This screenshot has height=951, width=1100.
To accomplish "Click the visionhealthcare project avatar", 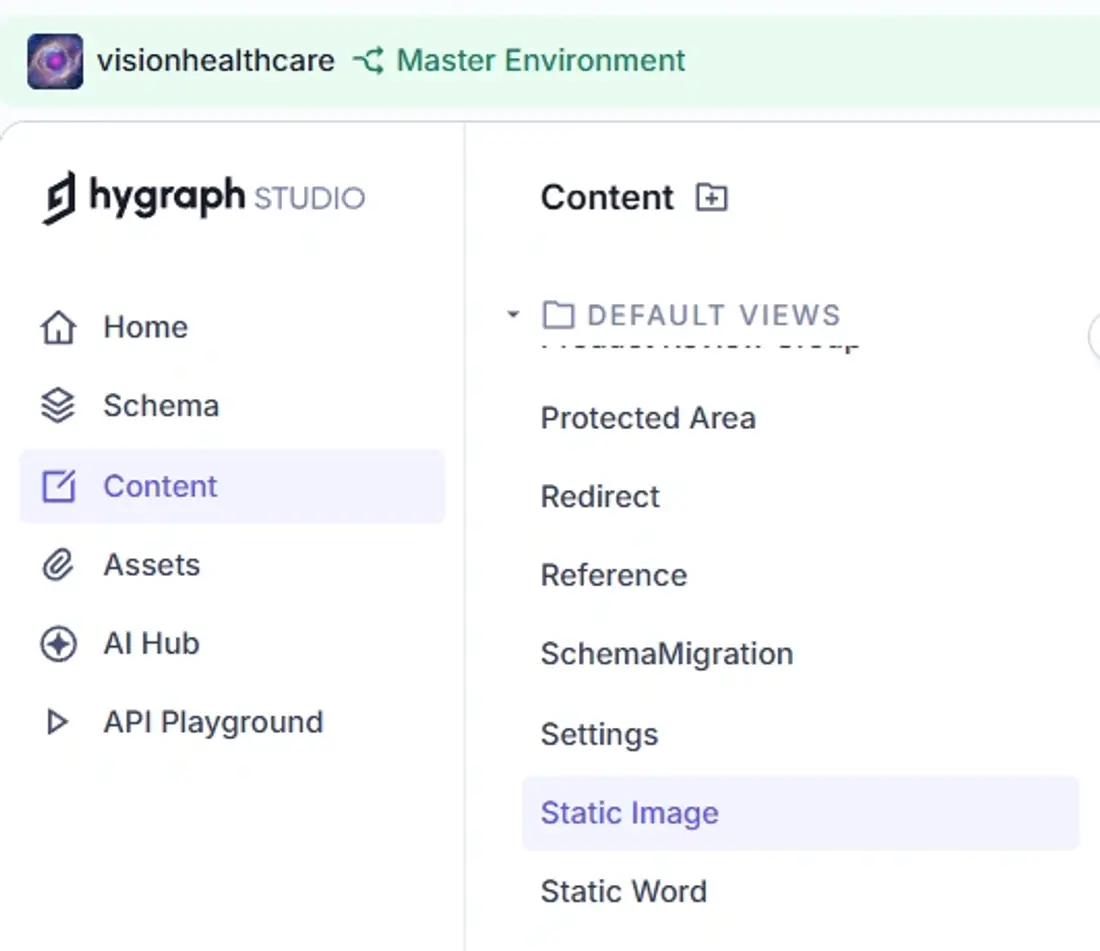I will [x=55, y=61].
